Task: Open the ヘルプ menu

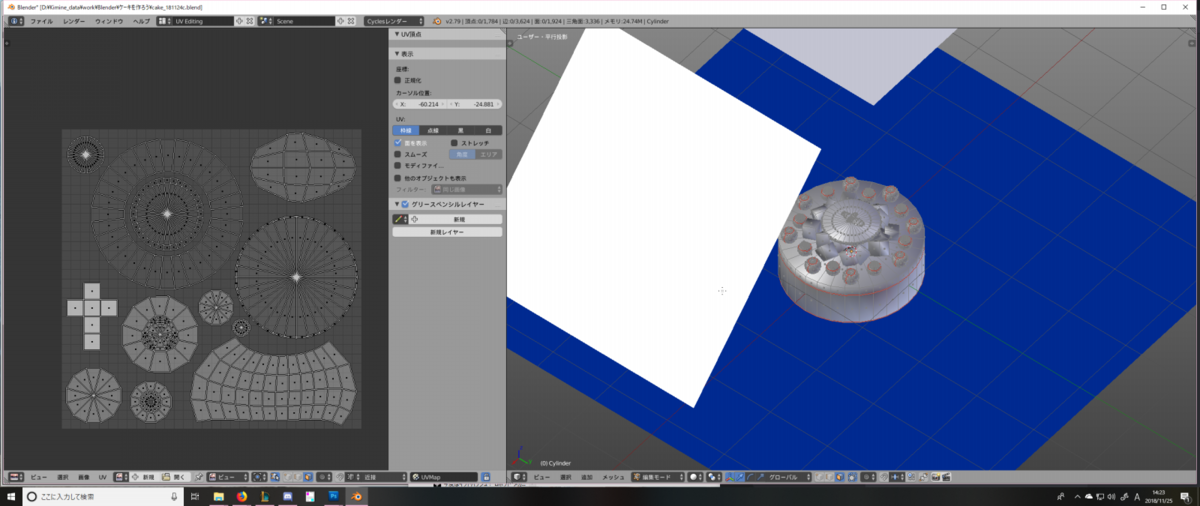Action: 143,21
